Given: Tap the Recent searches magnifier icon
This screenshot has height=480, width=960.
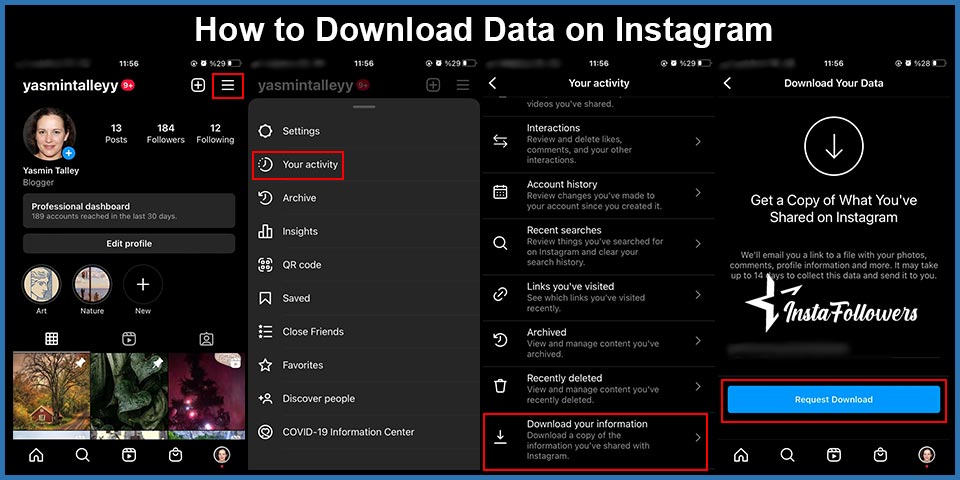Looking at the screenshot, I should click(500, 243).
